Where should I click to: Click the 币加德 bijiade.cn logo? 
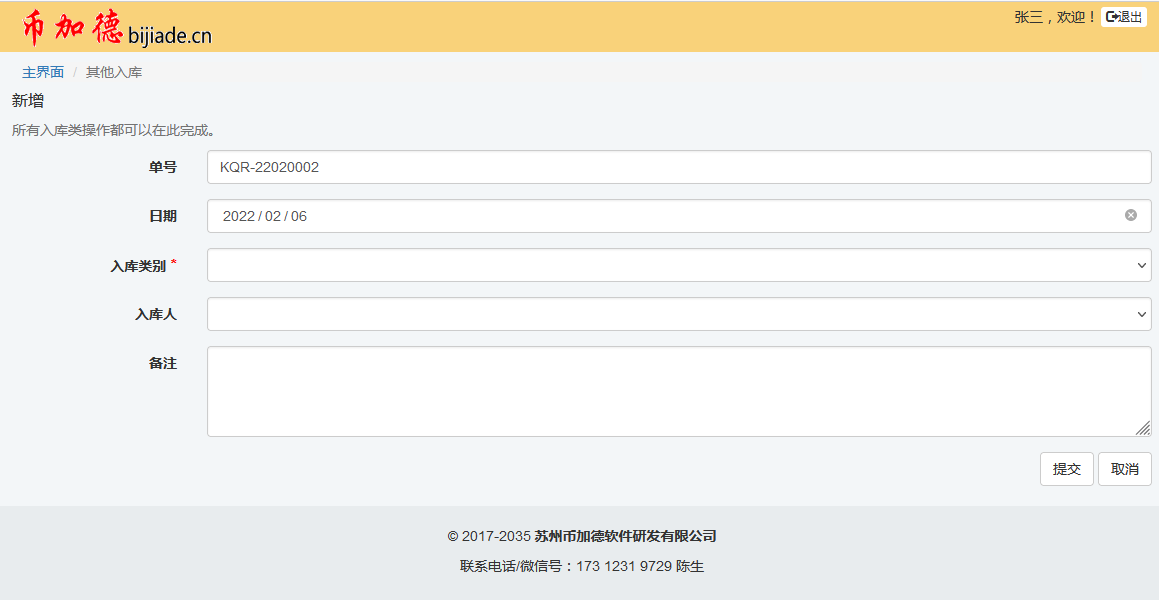[x=117, y=28]
